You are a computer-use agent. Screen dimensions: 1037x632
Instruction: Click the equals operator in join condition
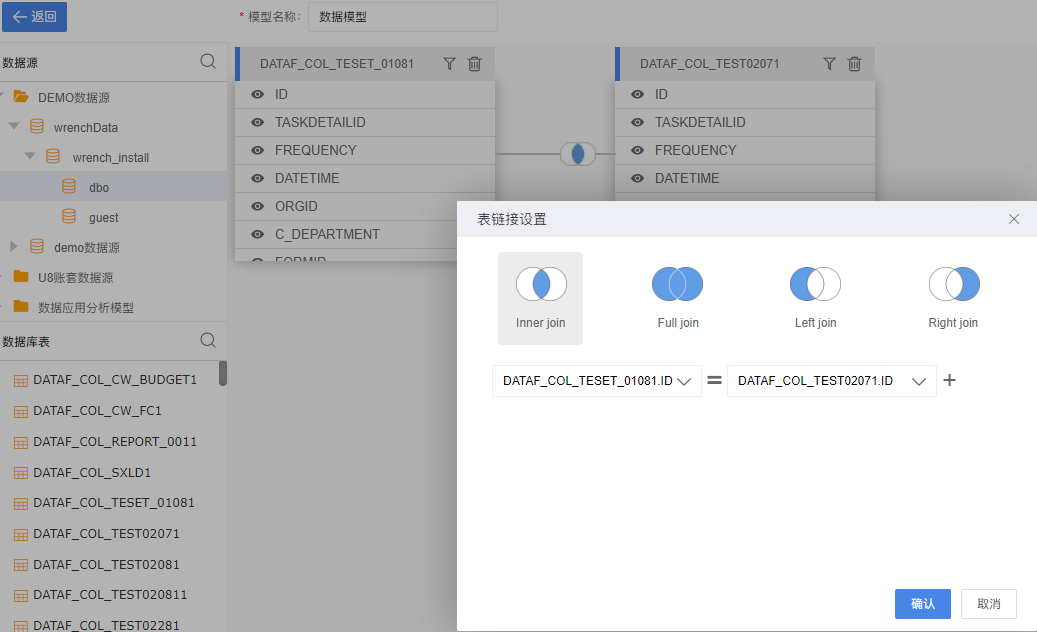click(x=714, y=380)
